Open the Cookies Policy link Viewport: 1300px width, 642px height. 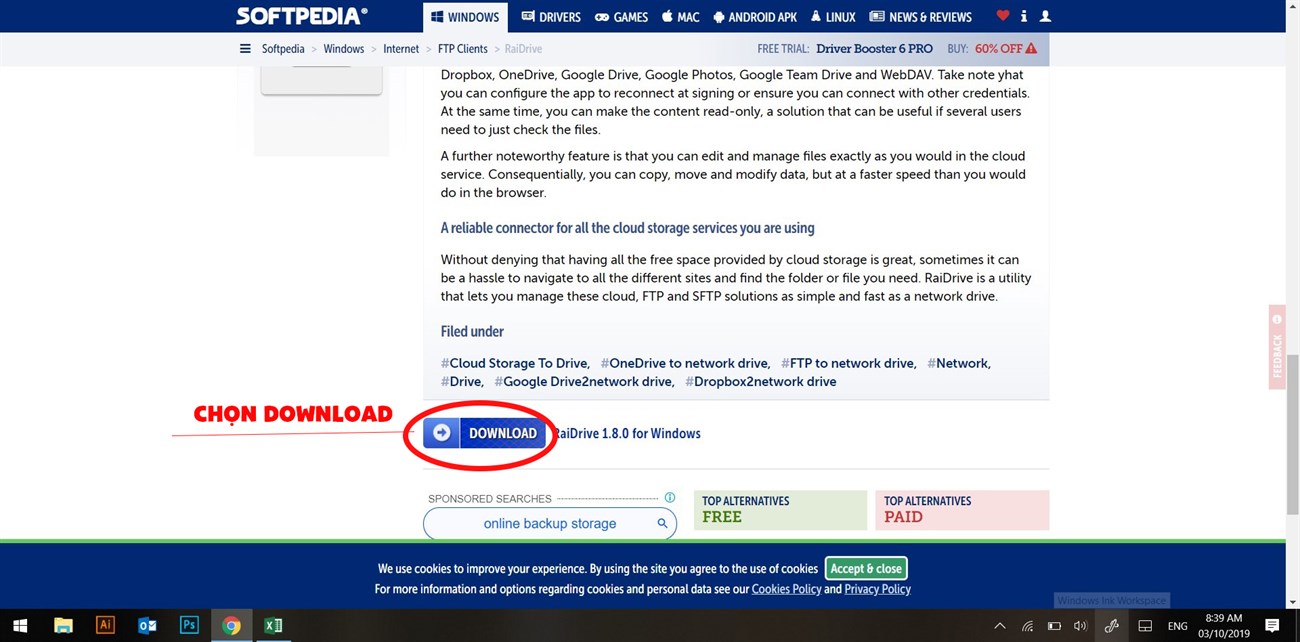(786, 589)
